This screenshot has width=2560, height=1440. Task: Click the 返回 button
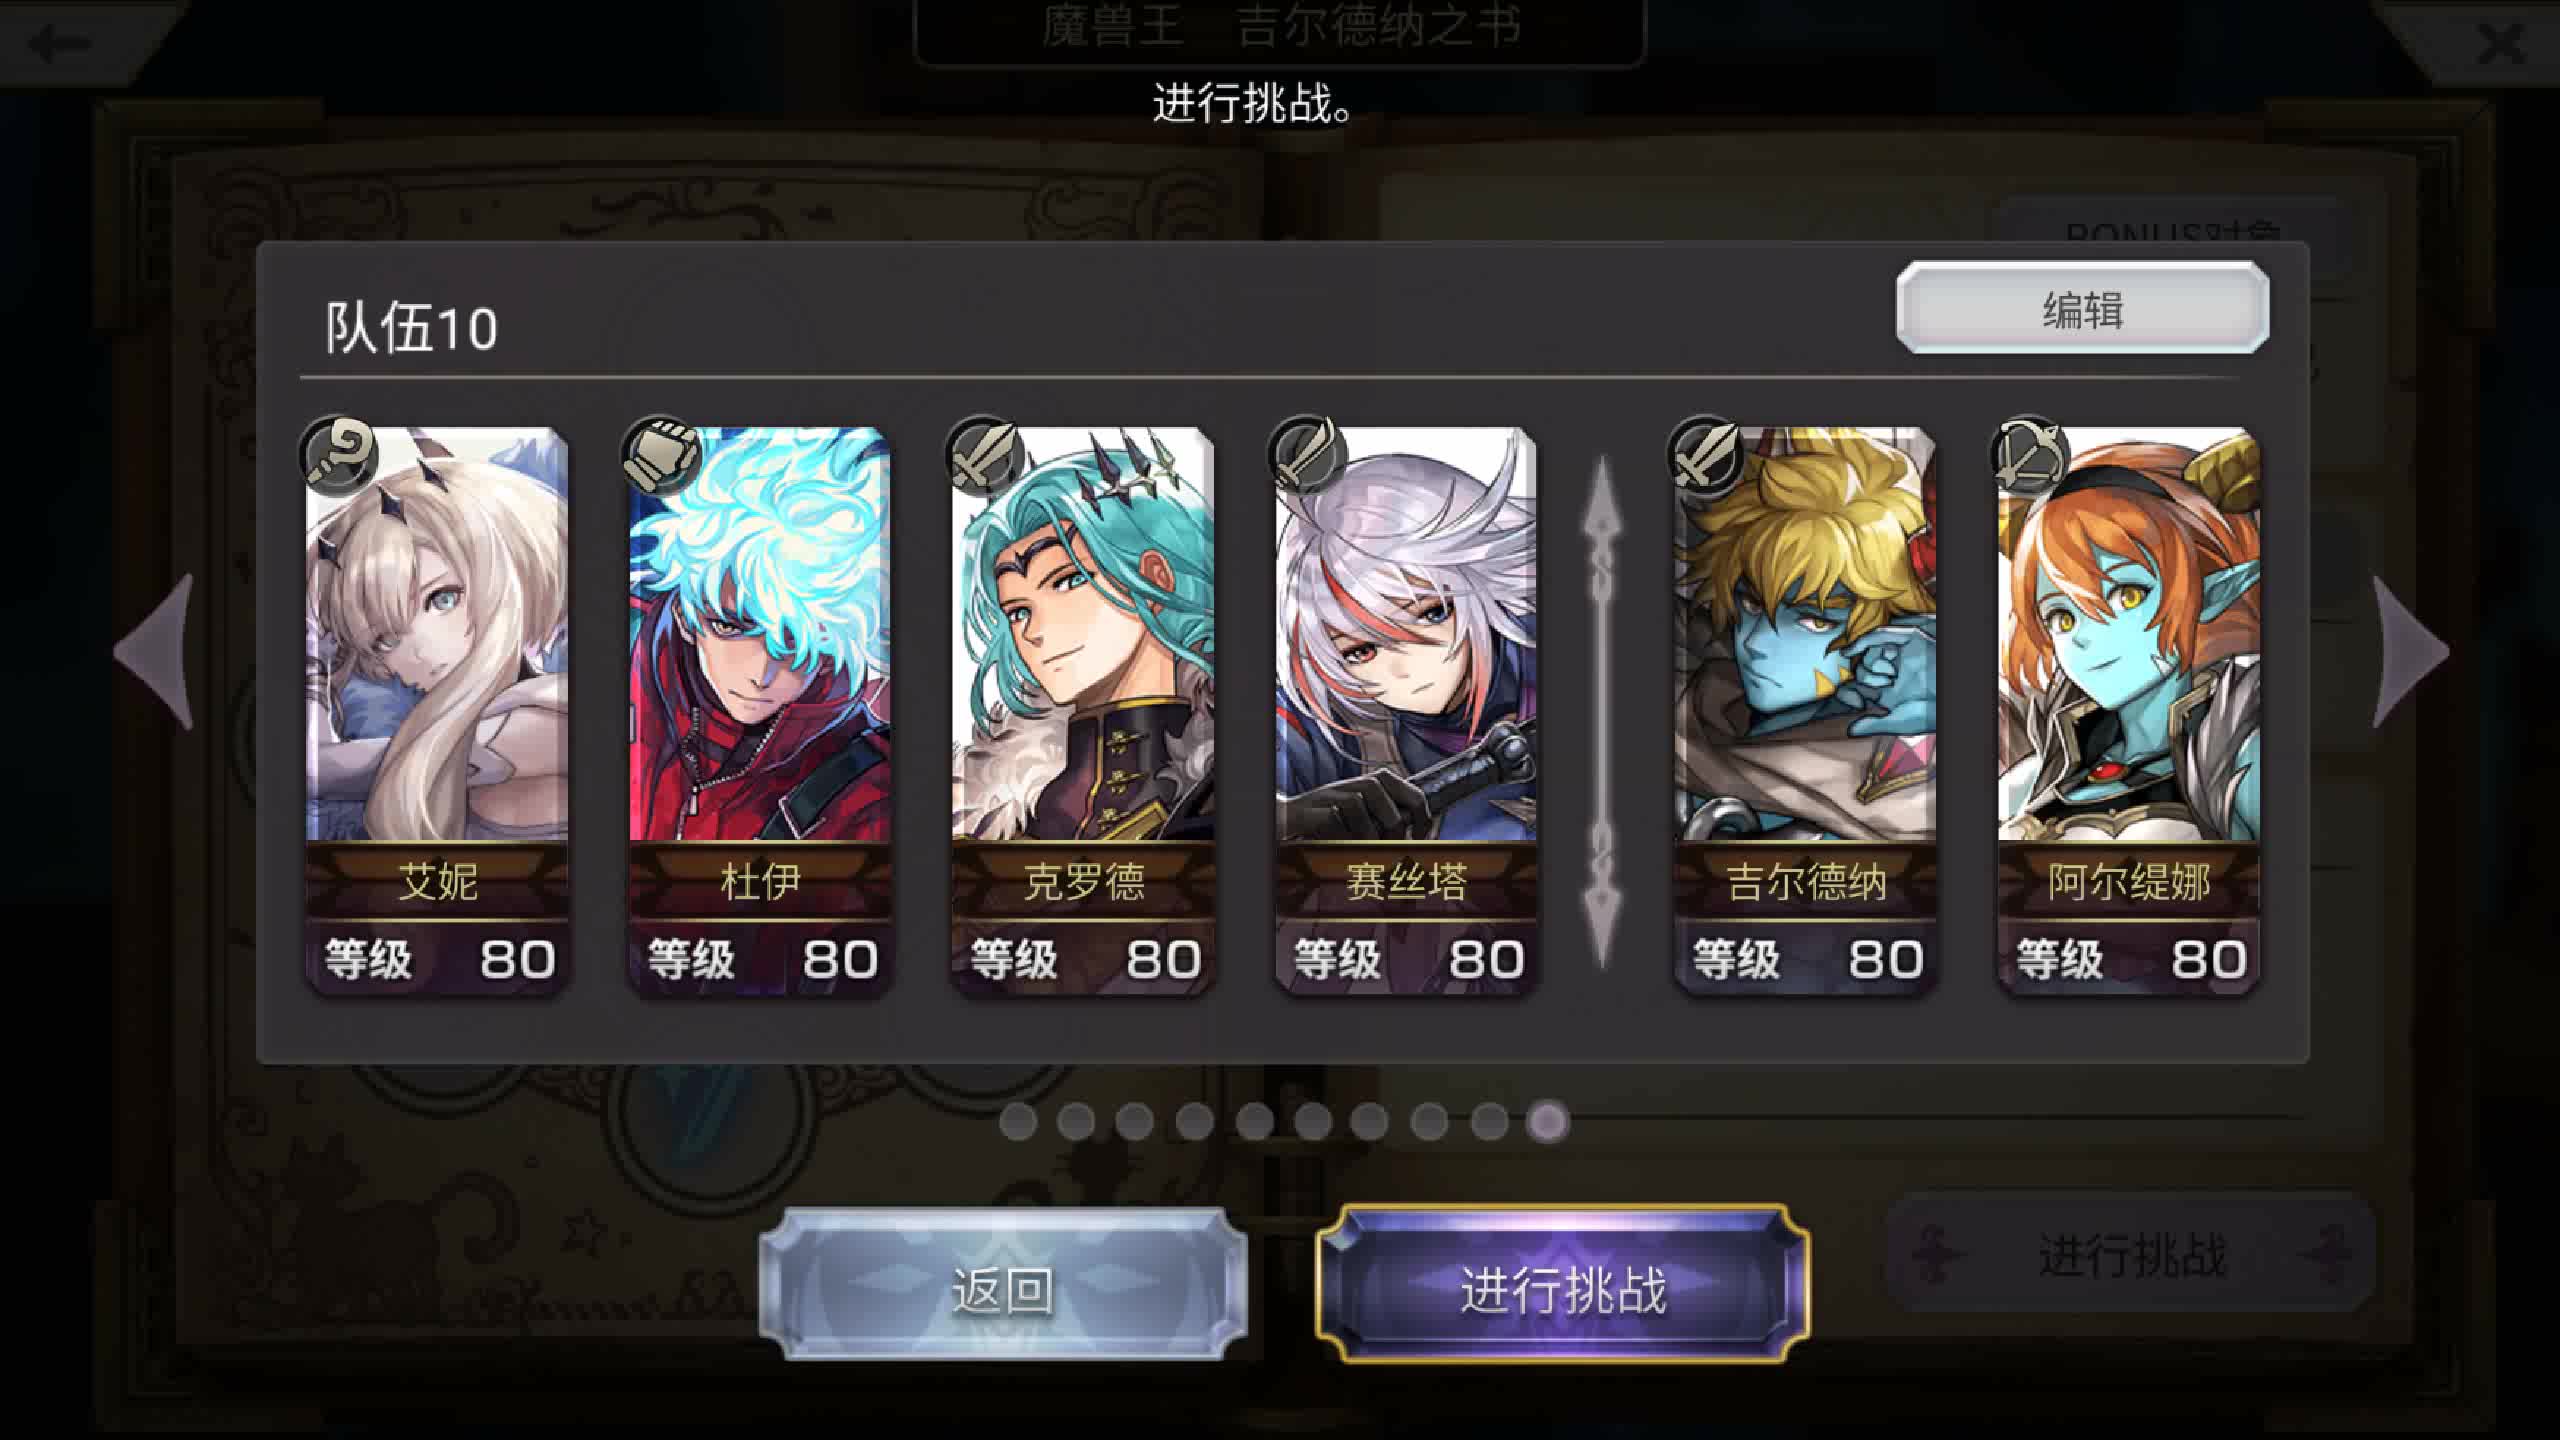point(1003,1286)
